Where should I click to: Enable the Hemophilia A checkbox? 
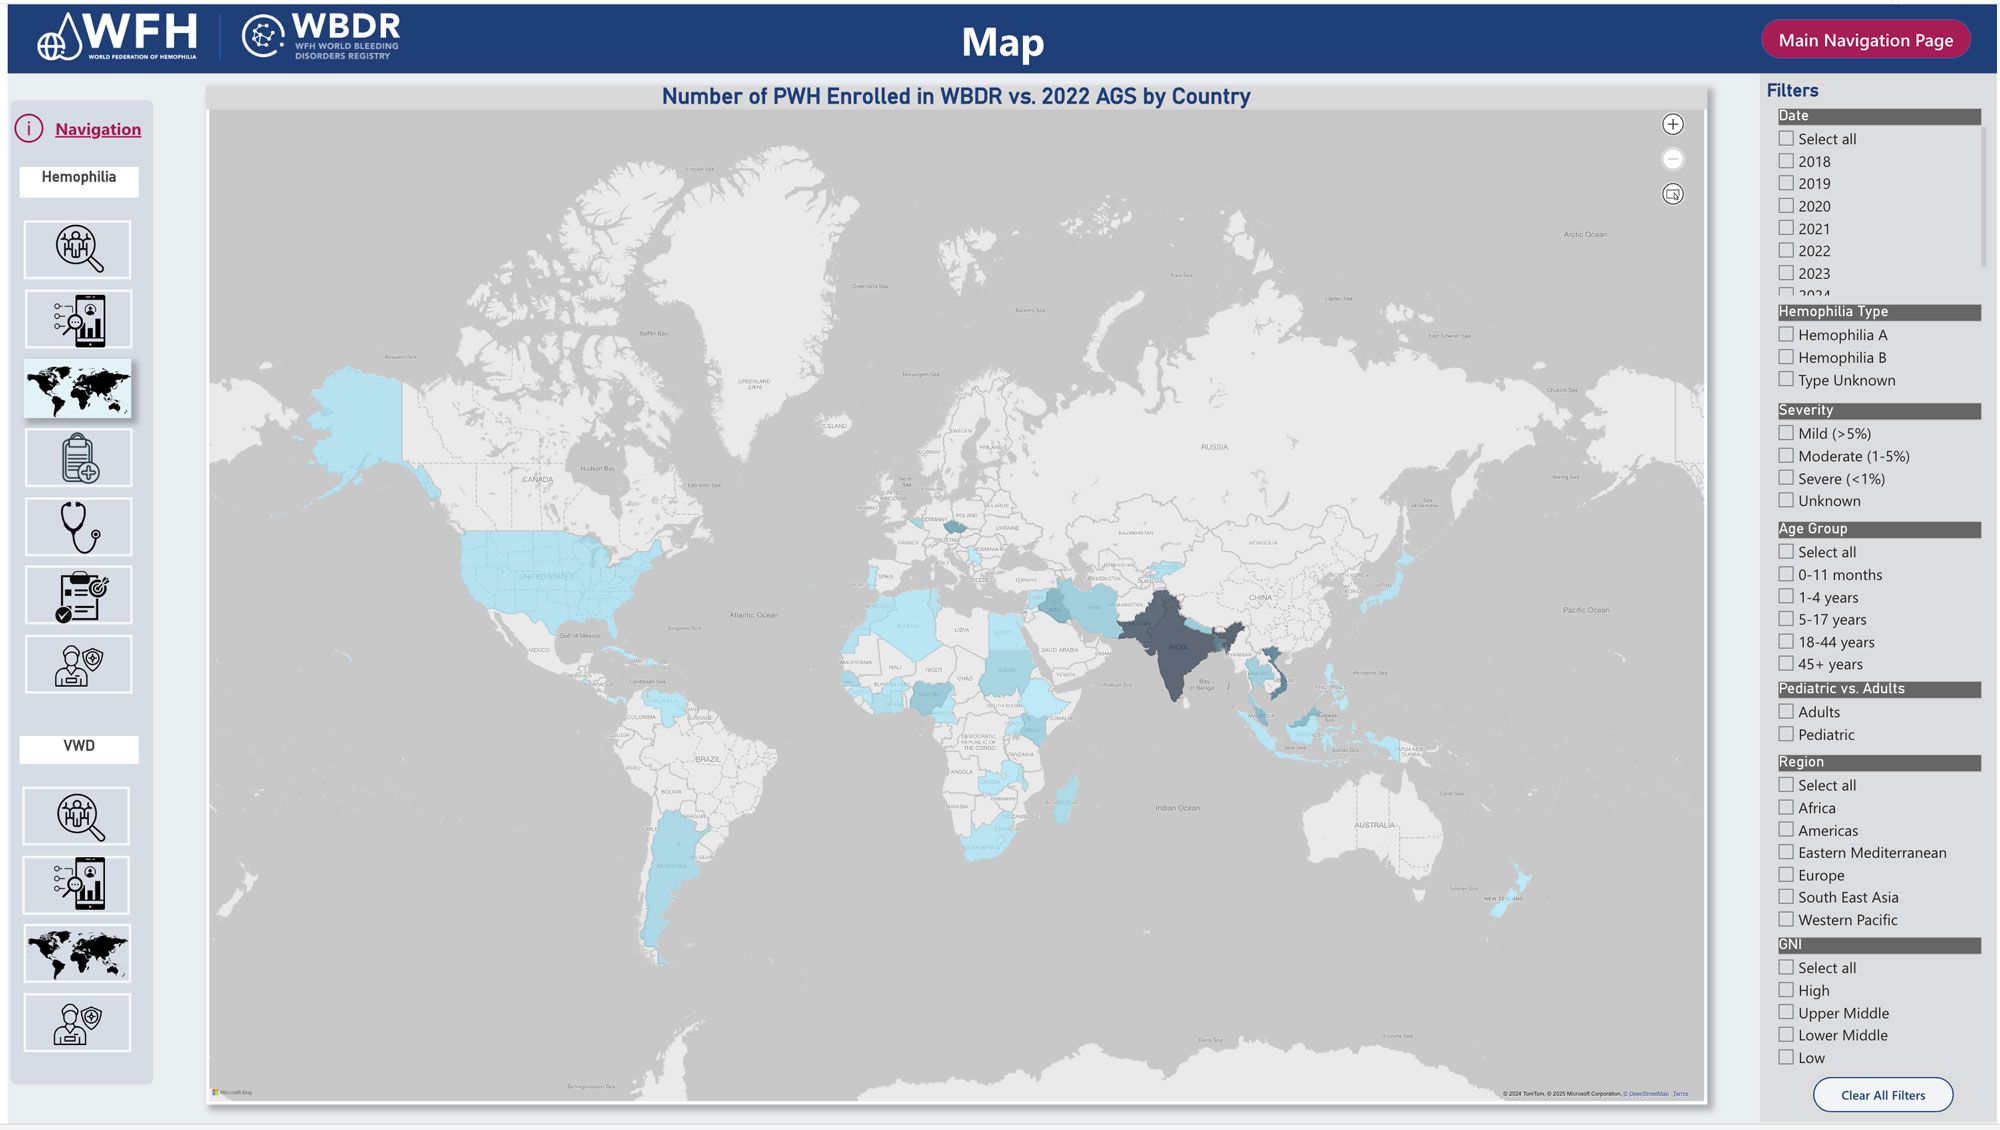1786,335
